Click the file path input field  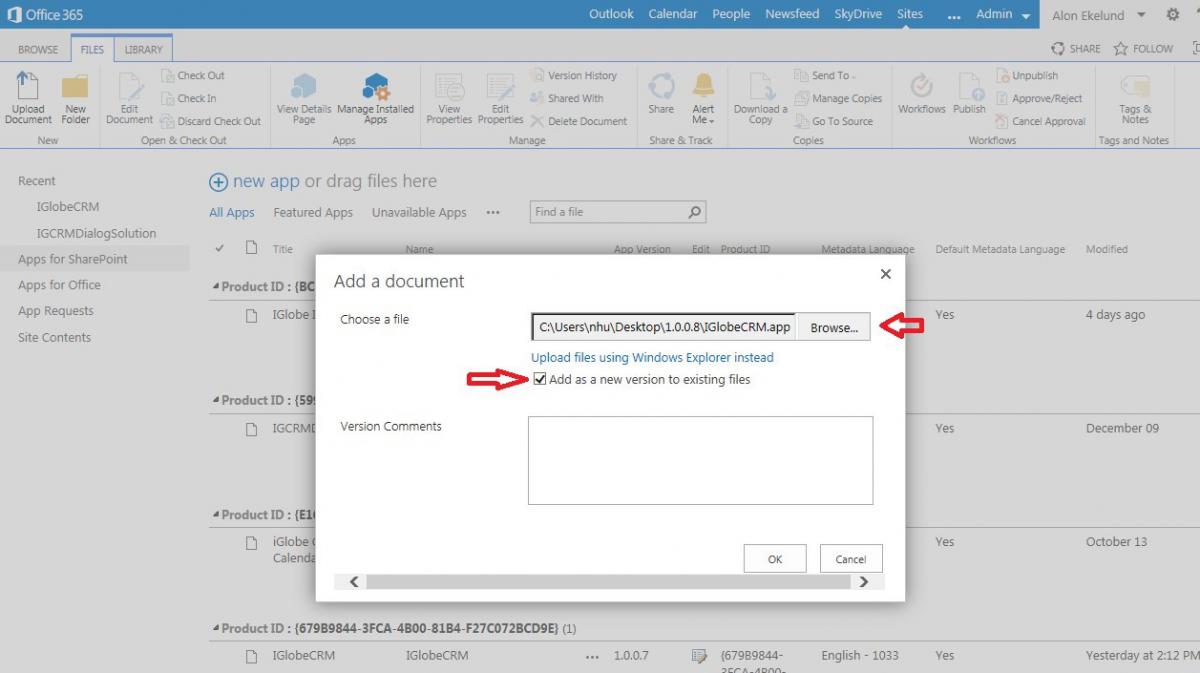point(664,327)
